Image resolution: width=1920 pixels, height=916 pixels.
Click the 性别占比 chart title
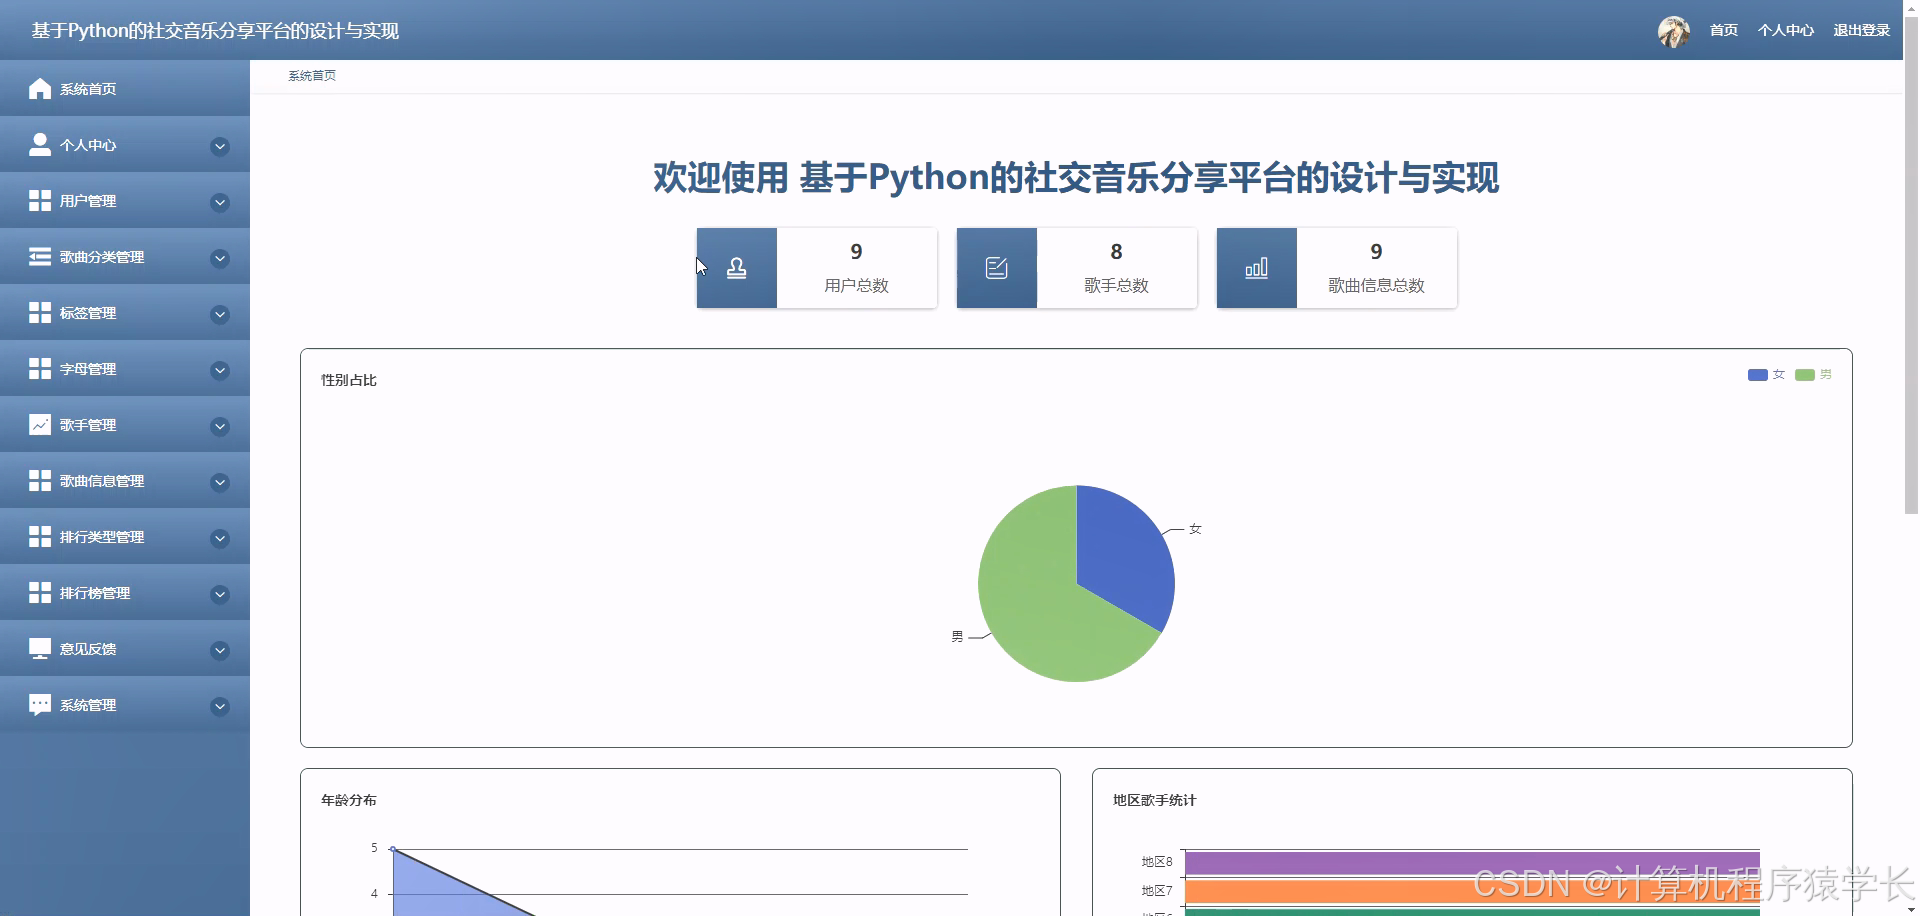pos(349,380)
